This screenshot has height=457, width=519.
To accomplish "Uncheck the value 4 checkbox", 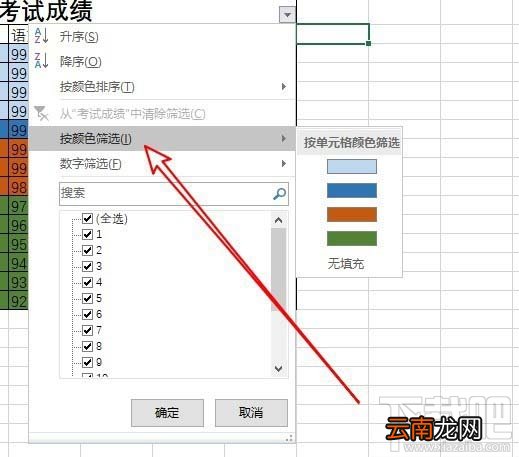I will pos(87,282).
